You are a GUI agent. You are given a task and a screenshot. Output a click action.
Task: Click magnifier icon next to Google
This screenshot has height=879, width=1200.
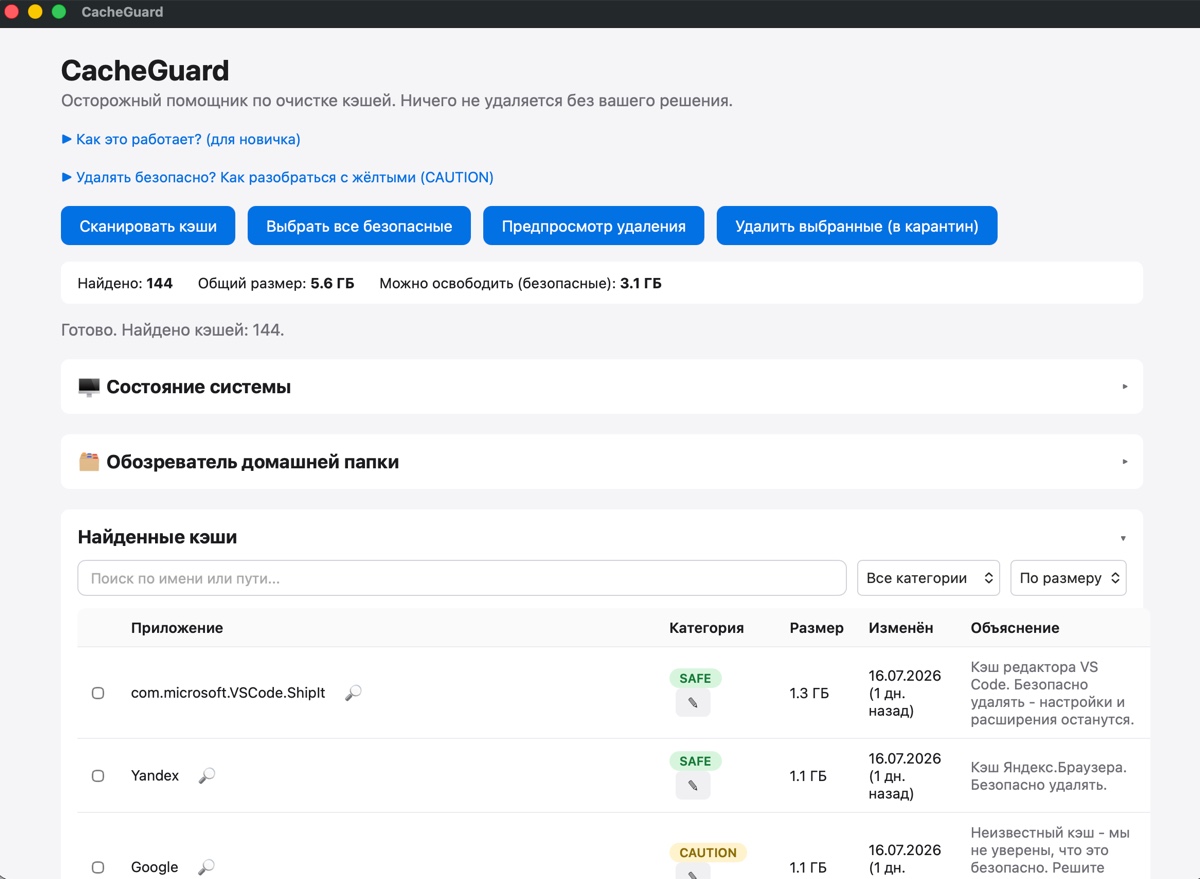tap(206, 867)
